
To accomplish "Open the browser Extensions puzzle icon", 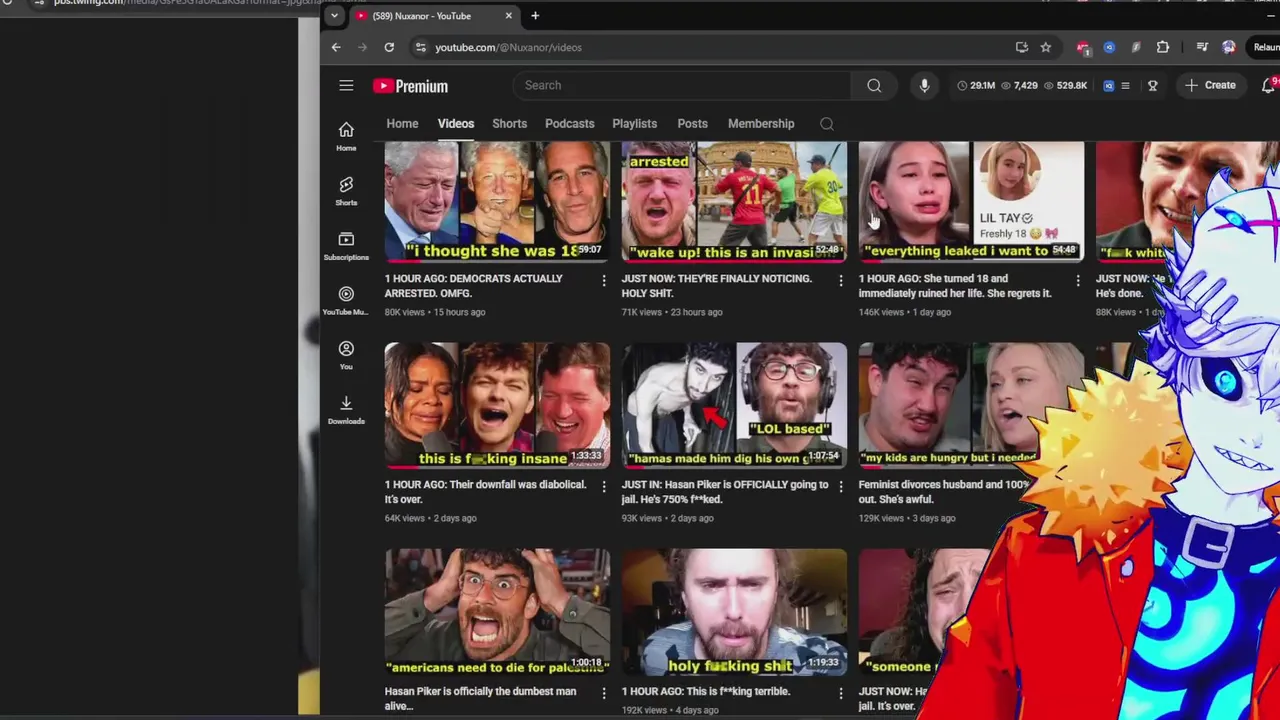I will [1162, 47].
